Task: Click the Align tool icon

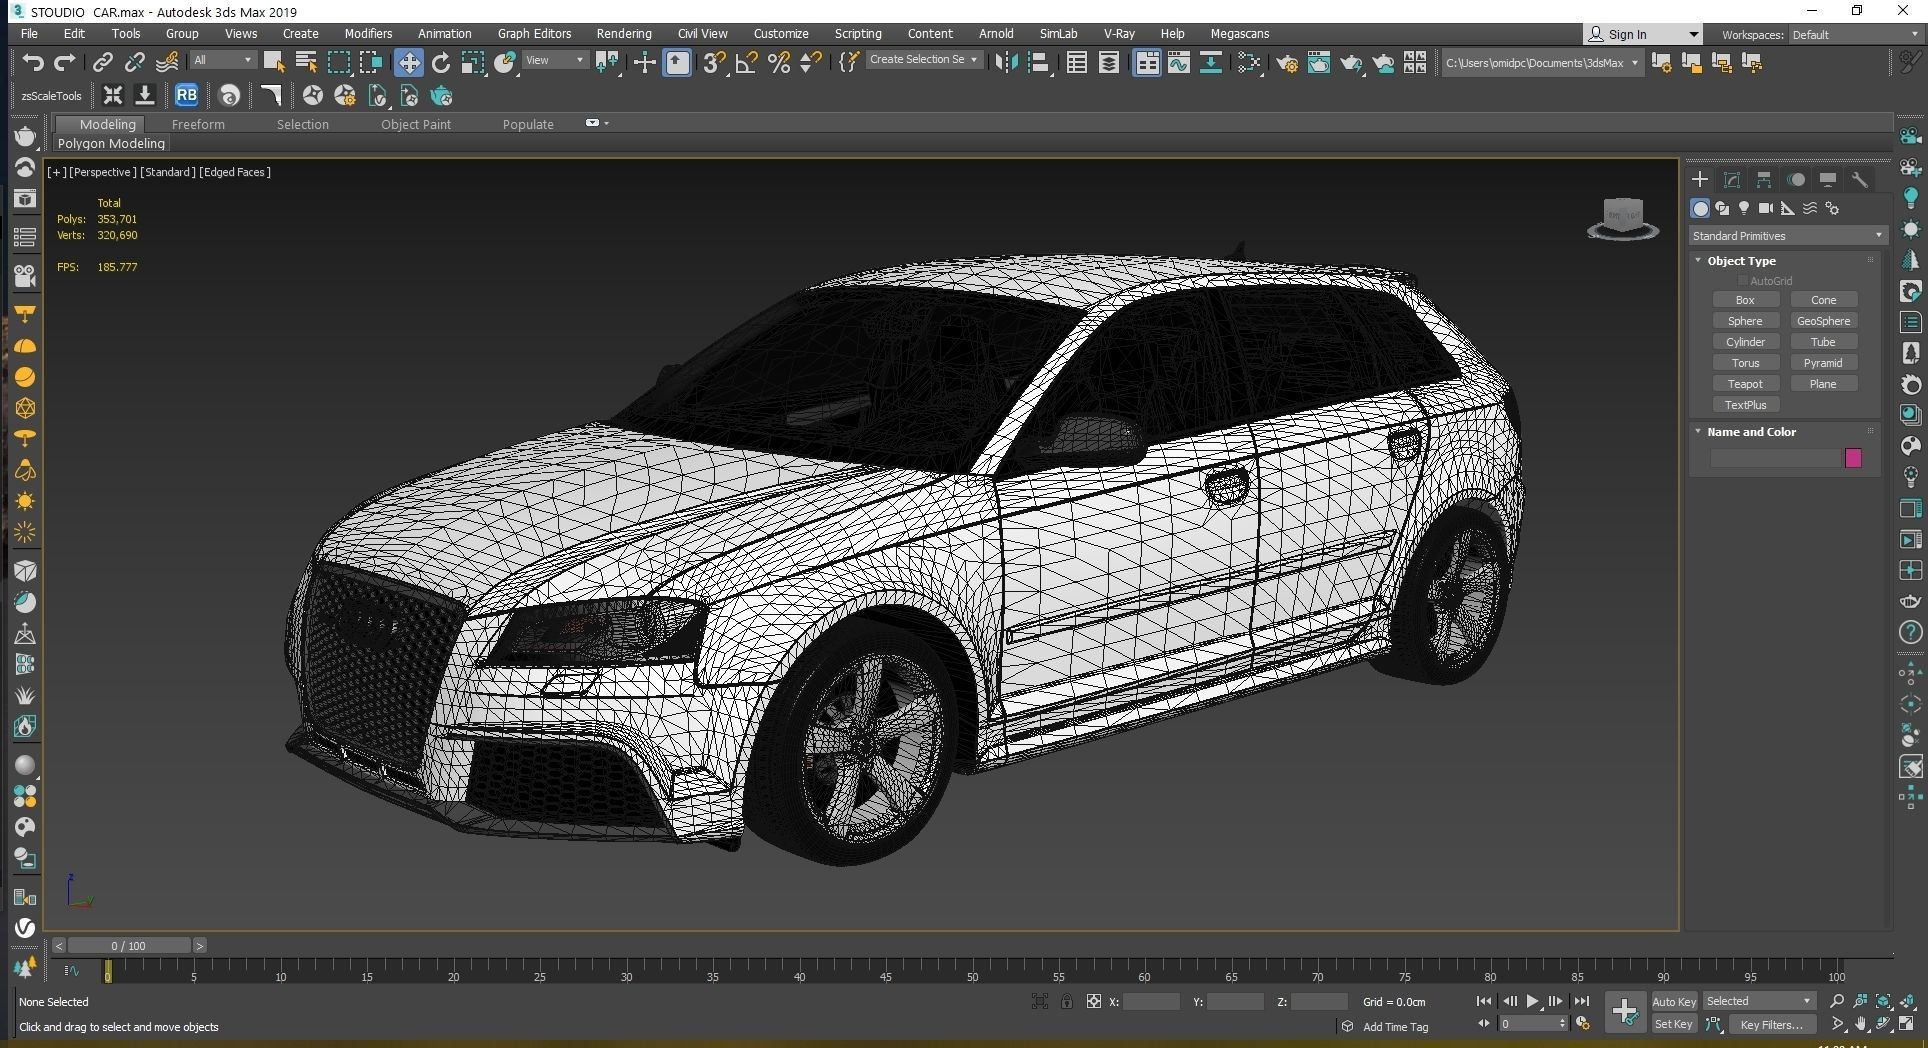Action: tap(1039, 63)
